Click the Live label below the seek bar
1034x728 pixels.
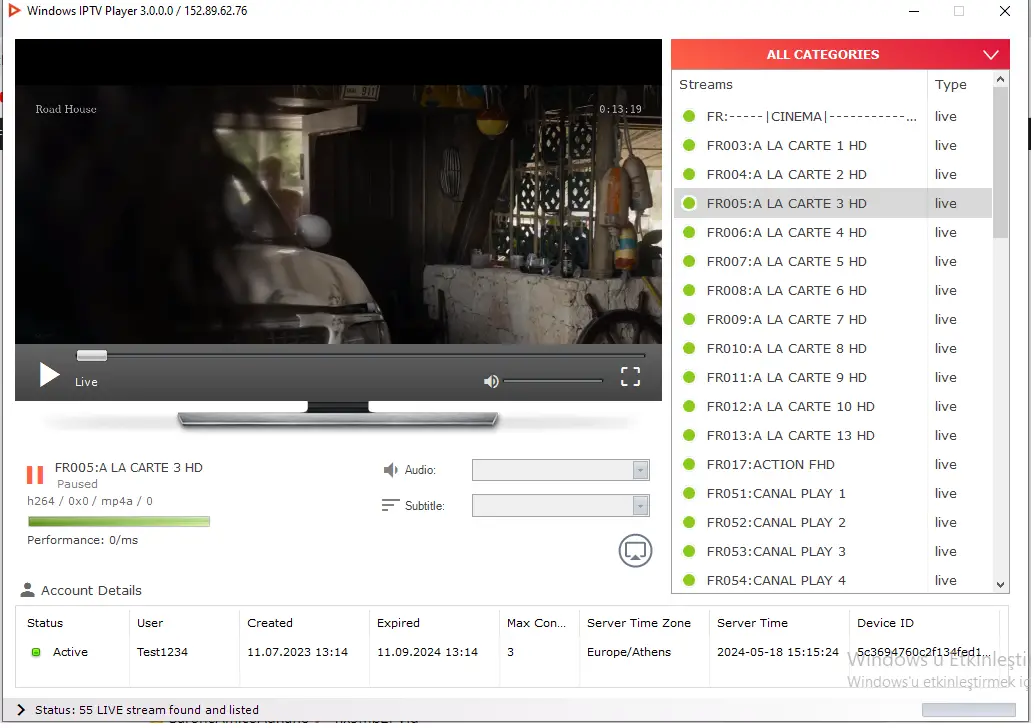click(x=86, y=383)
